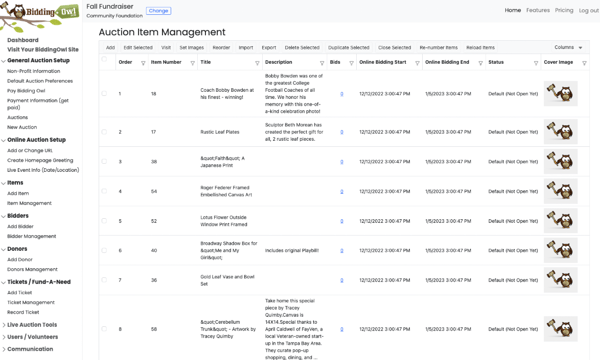The height and width of the screenshot is (360, 600).
Task: Open the Item Number column filter icon
Action: click(x=192, y=63)
